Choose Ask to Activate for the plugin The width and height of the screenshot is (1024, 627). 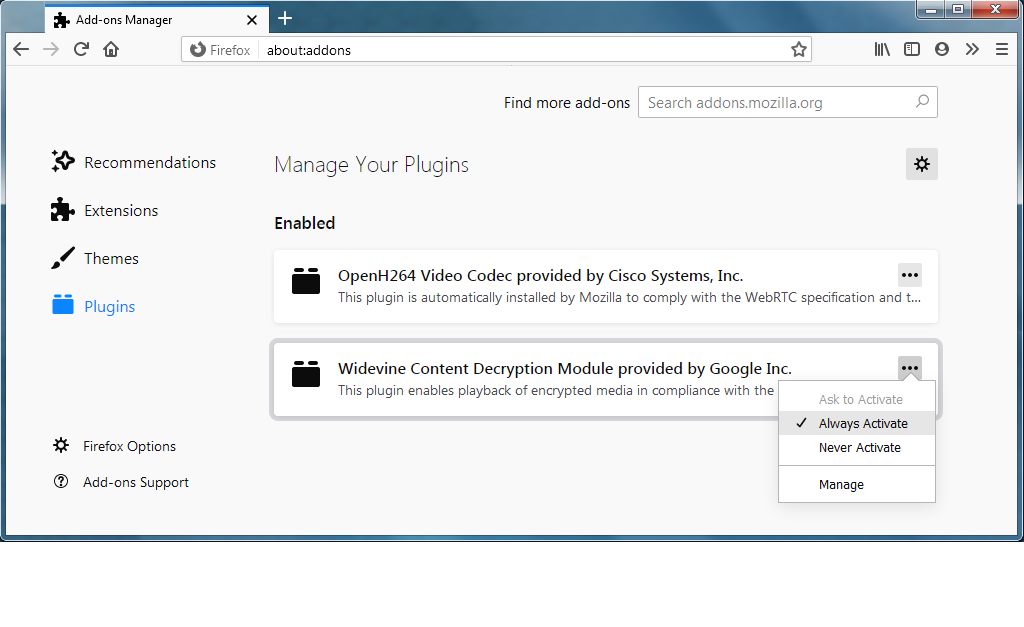(858, 398)
